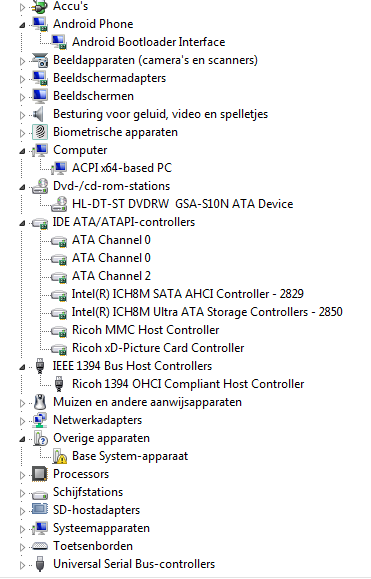Collapse the Overige apparaten node
The width and height of the screenshot is (371, 579).
[23, 439]
